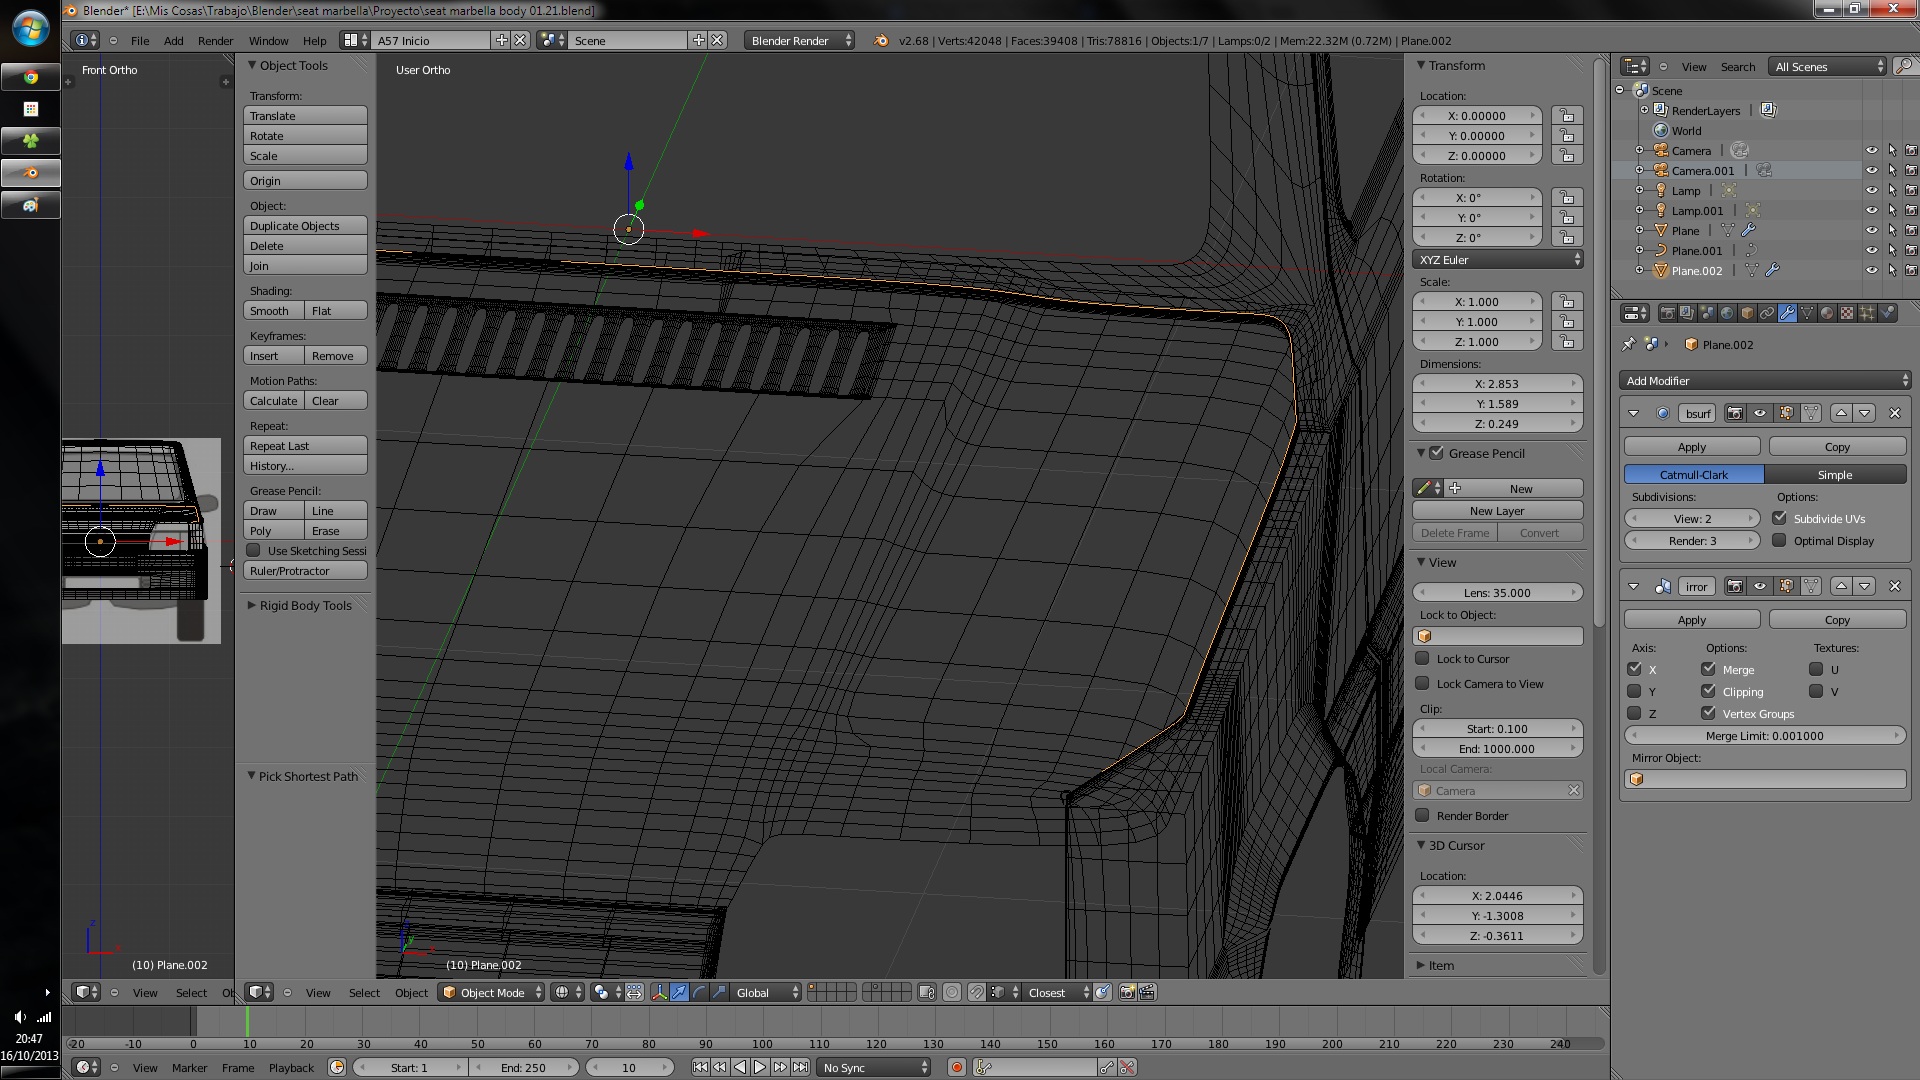This screenshot has height=1080, width=1920.
Task: Select the Translate manipulator arrow icon
Action: click(x=679, y=992)
